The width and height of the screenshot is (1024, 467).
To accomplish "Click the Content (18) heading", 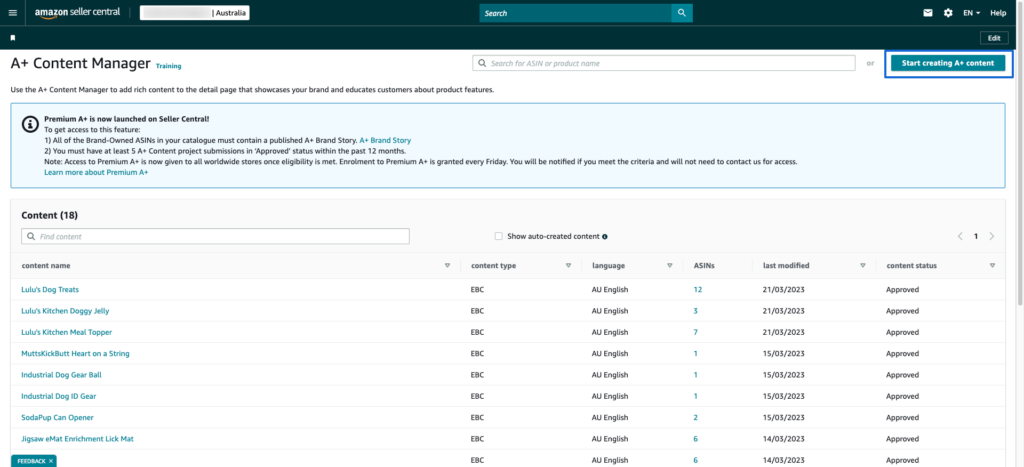I will coord(50,215).
